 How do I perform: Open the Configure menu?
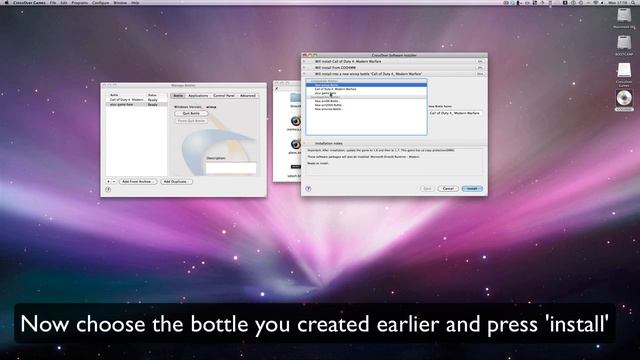pyautogui.click(x=100, y=2)
